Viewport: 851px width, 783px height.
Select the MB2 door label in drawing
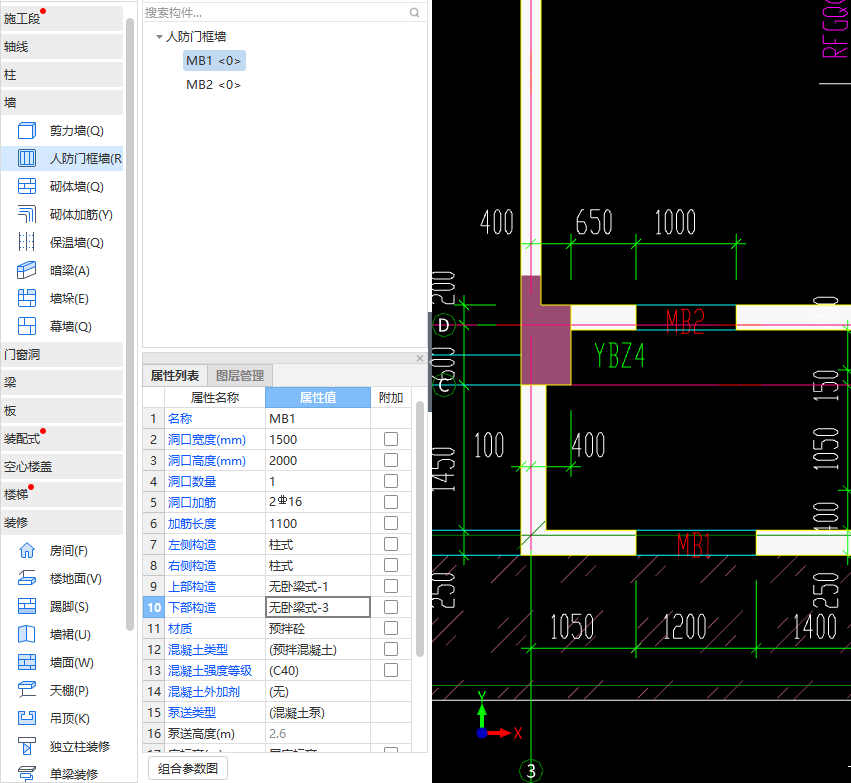pyautogui.click(x=685, y=321)
